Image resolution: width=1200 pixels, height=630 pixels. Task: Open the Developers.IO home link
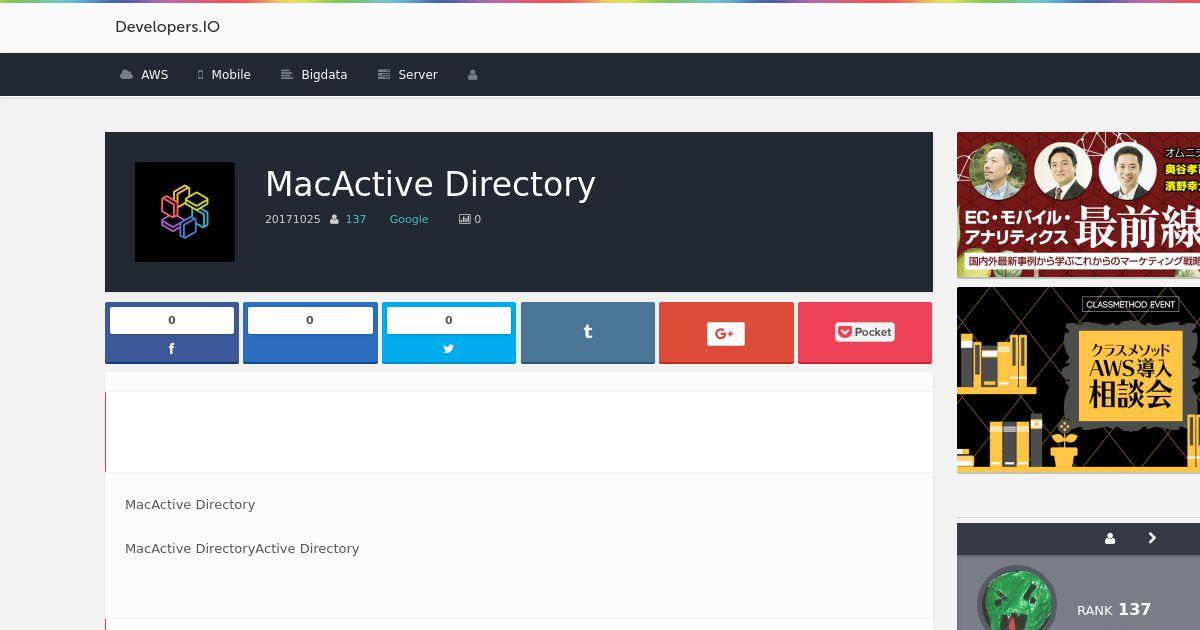click(167, 27)
